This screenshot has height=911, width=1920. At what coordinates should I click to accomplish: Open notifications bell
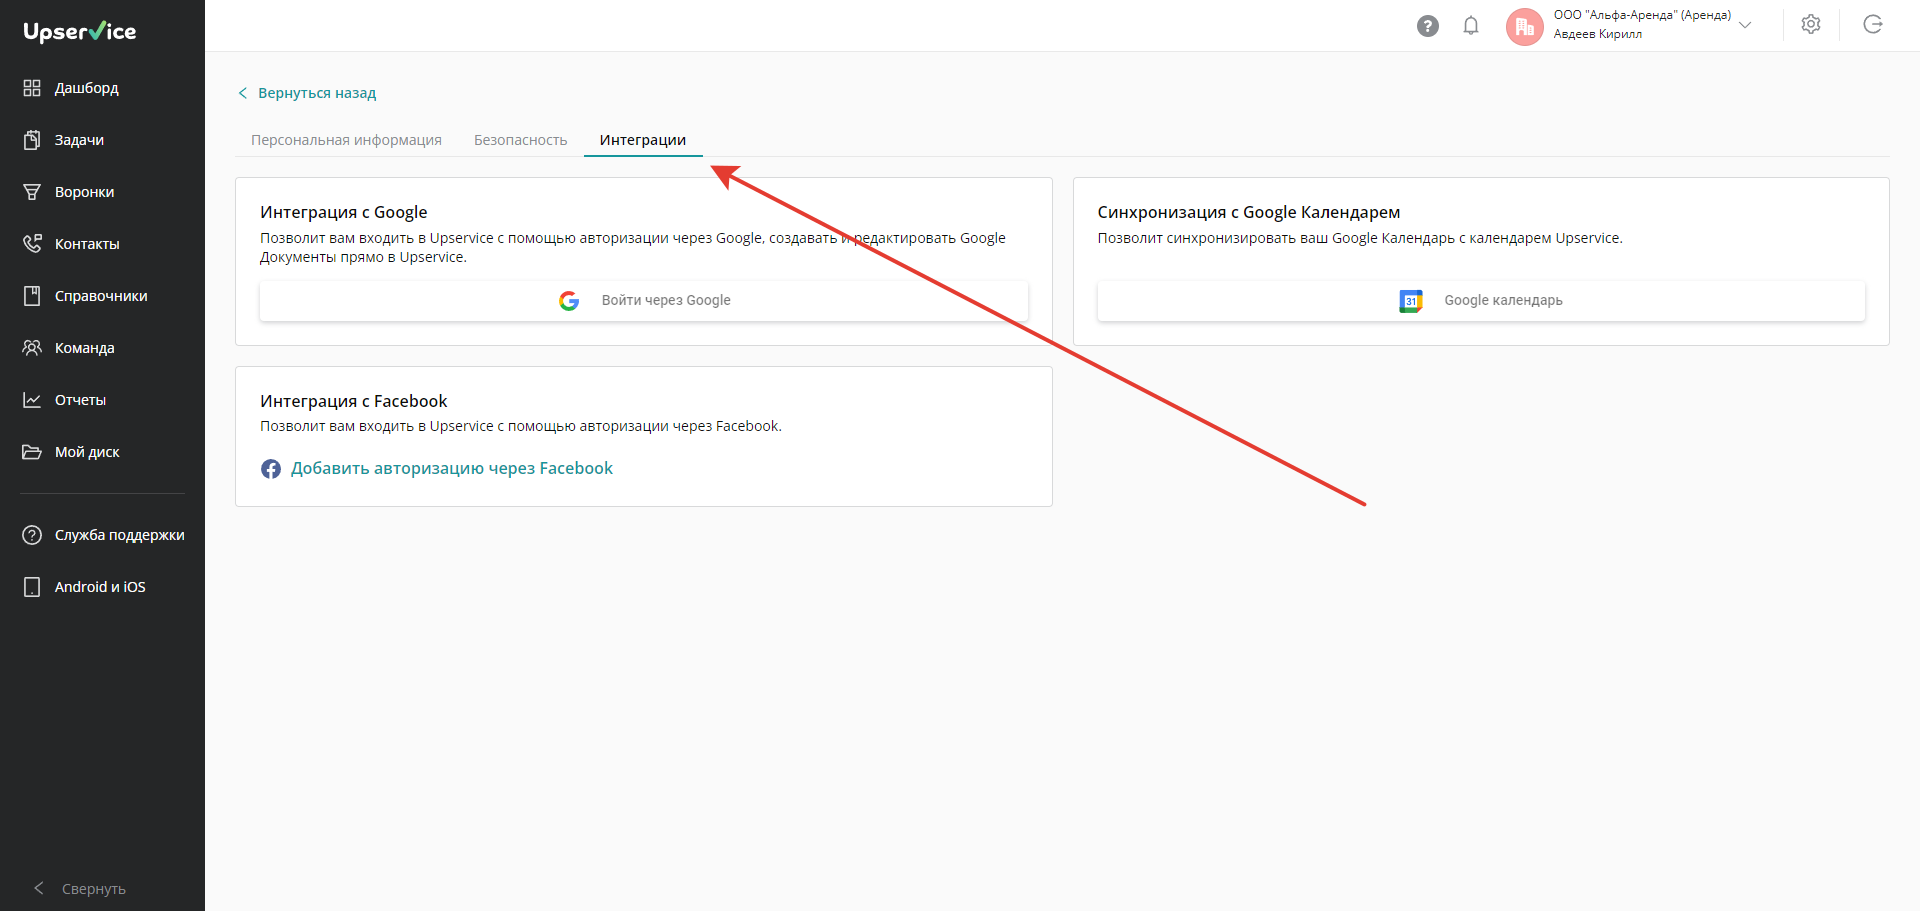[x=1471, y=26]
